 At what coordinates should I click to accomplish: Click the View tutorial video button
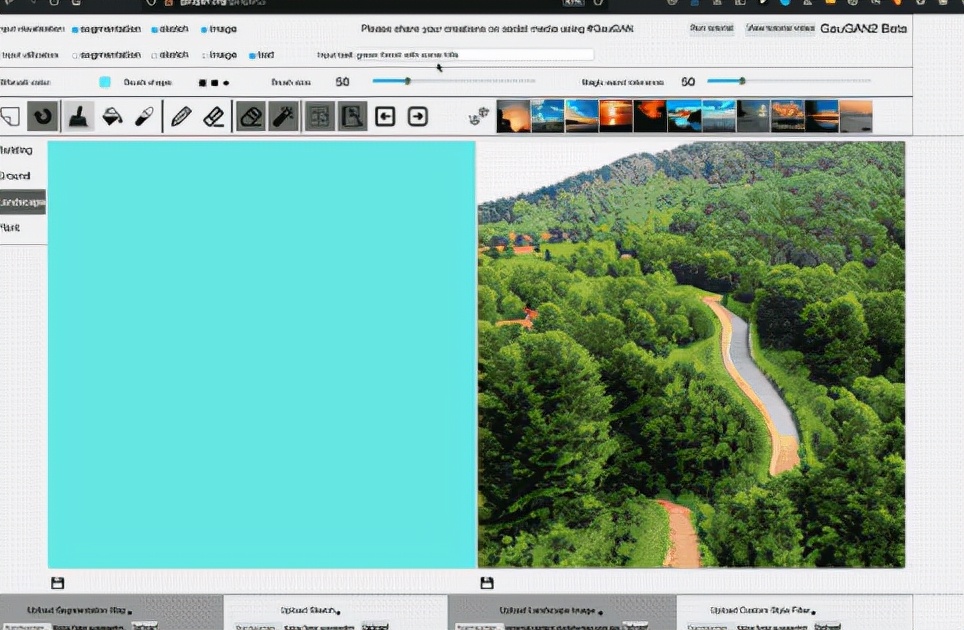780,29
